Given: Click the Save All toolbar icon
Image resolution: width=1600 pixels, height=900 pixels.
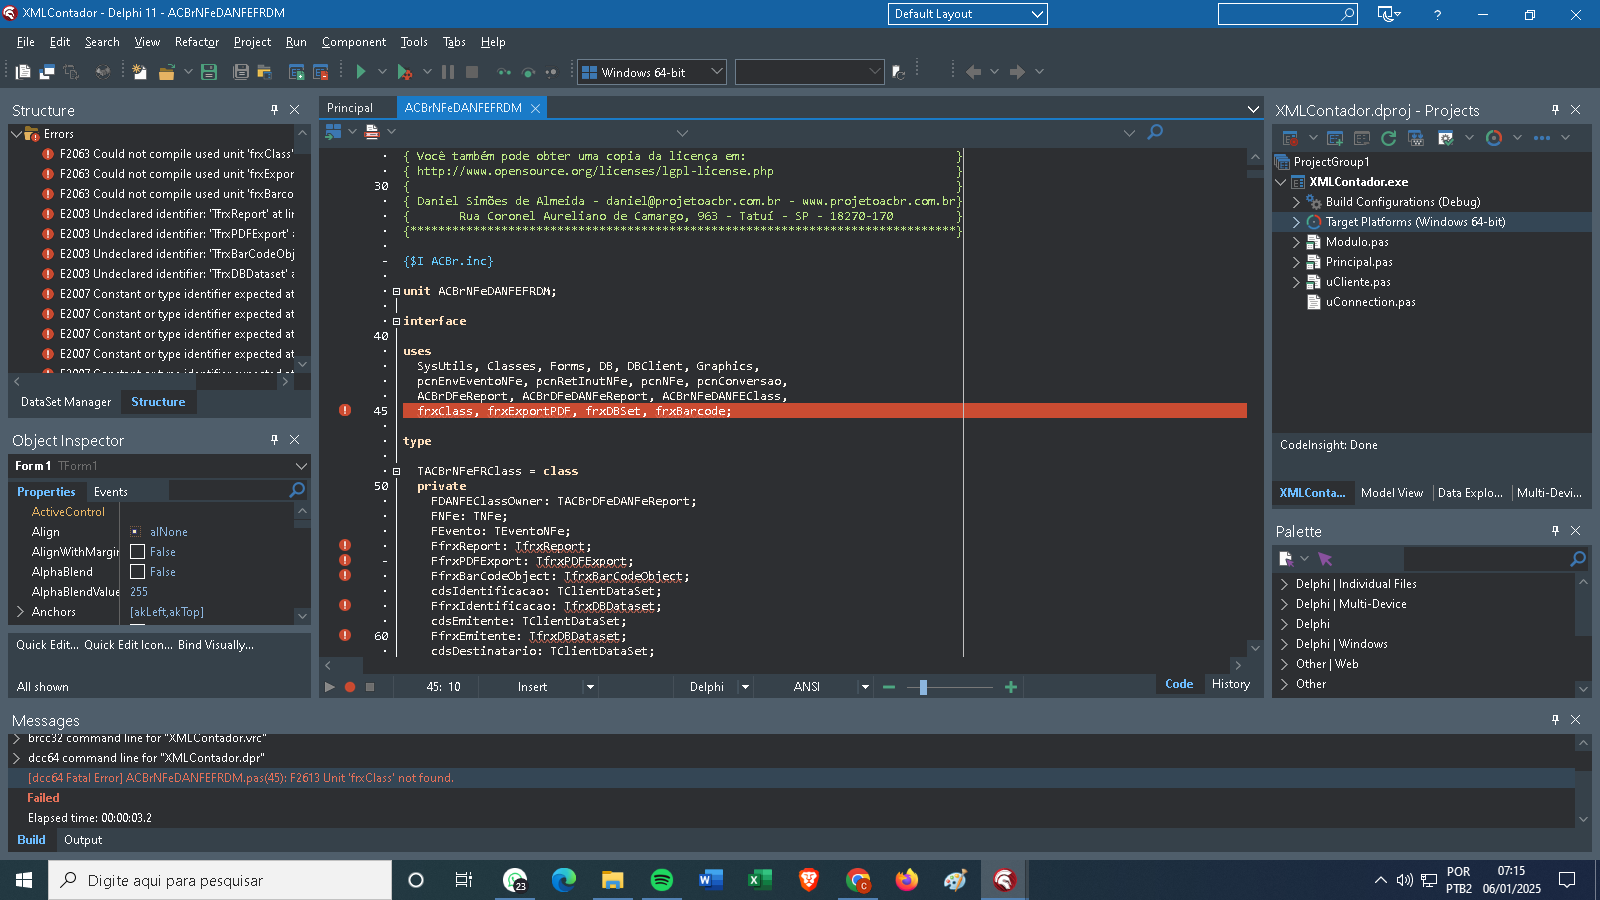Looking at the screenshot, I should [x=240, y=72].
